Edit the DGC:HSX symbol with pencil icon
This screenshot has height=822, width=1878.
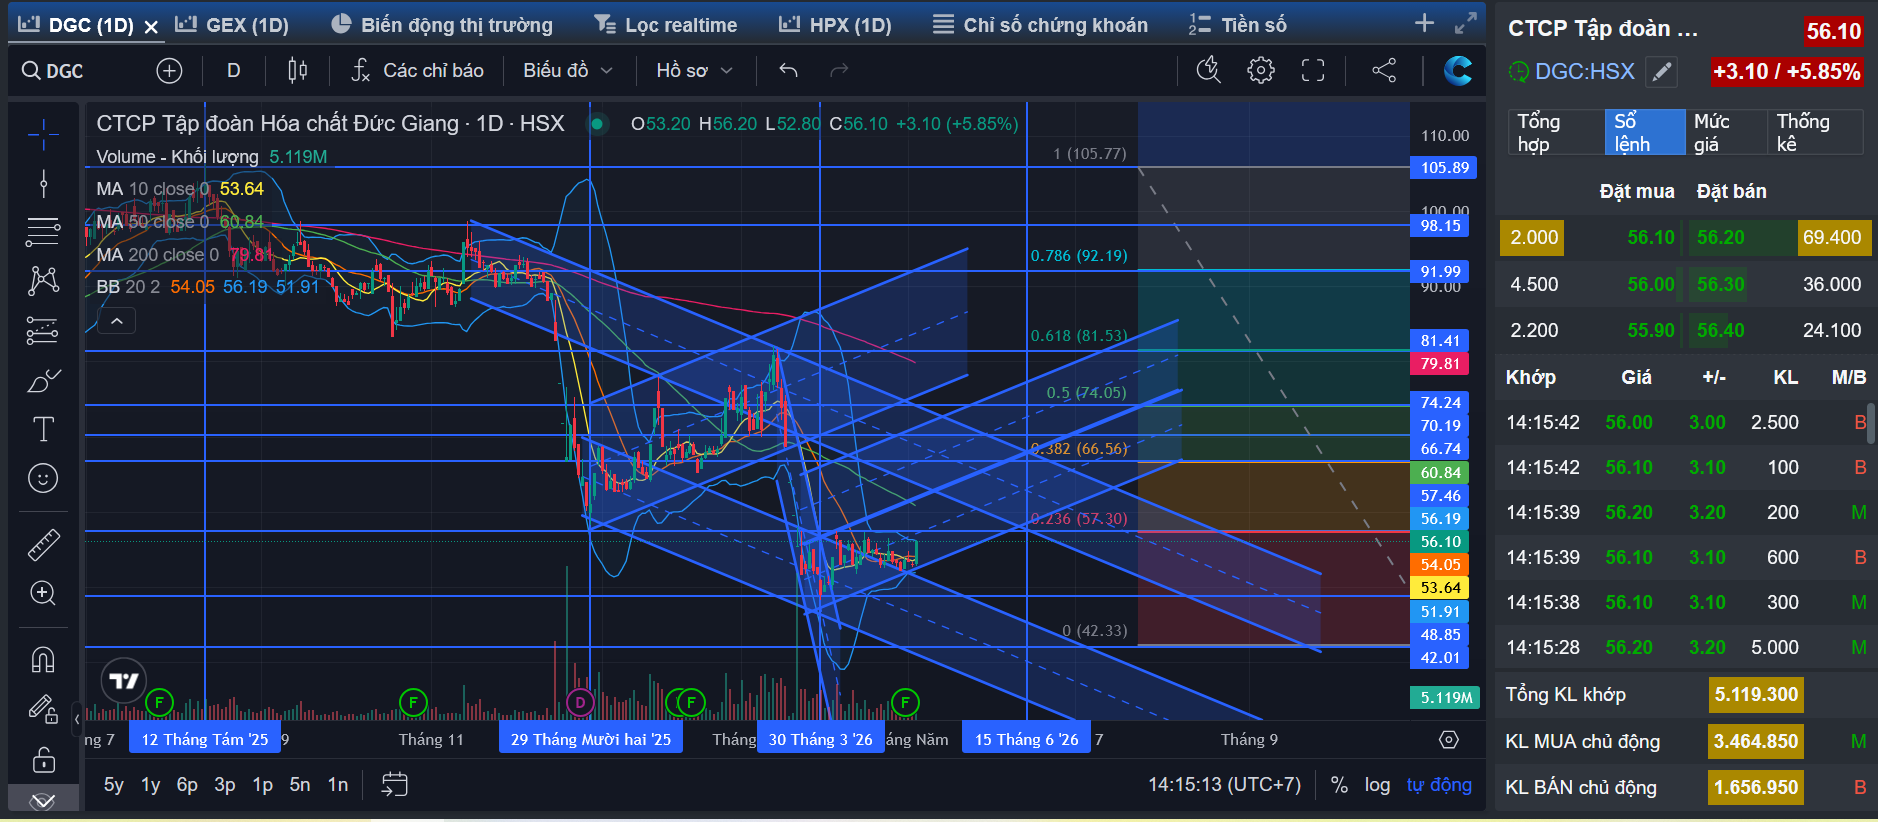coord(1661,72)
